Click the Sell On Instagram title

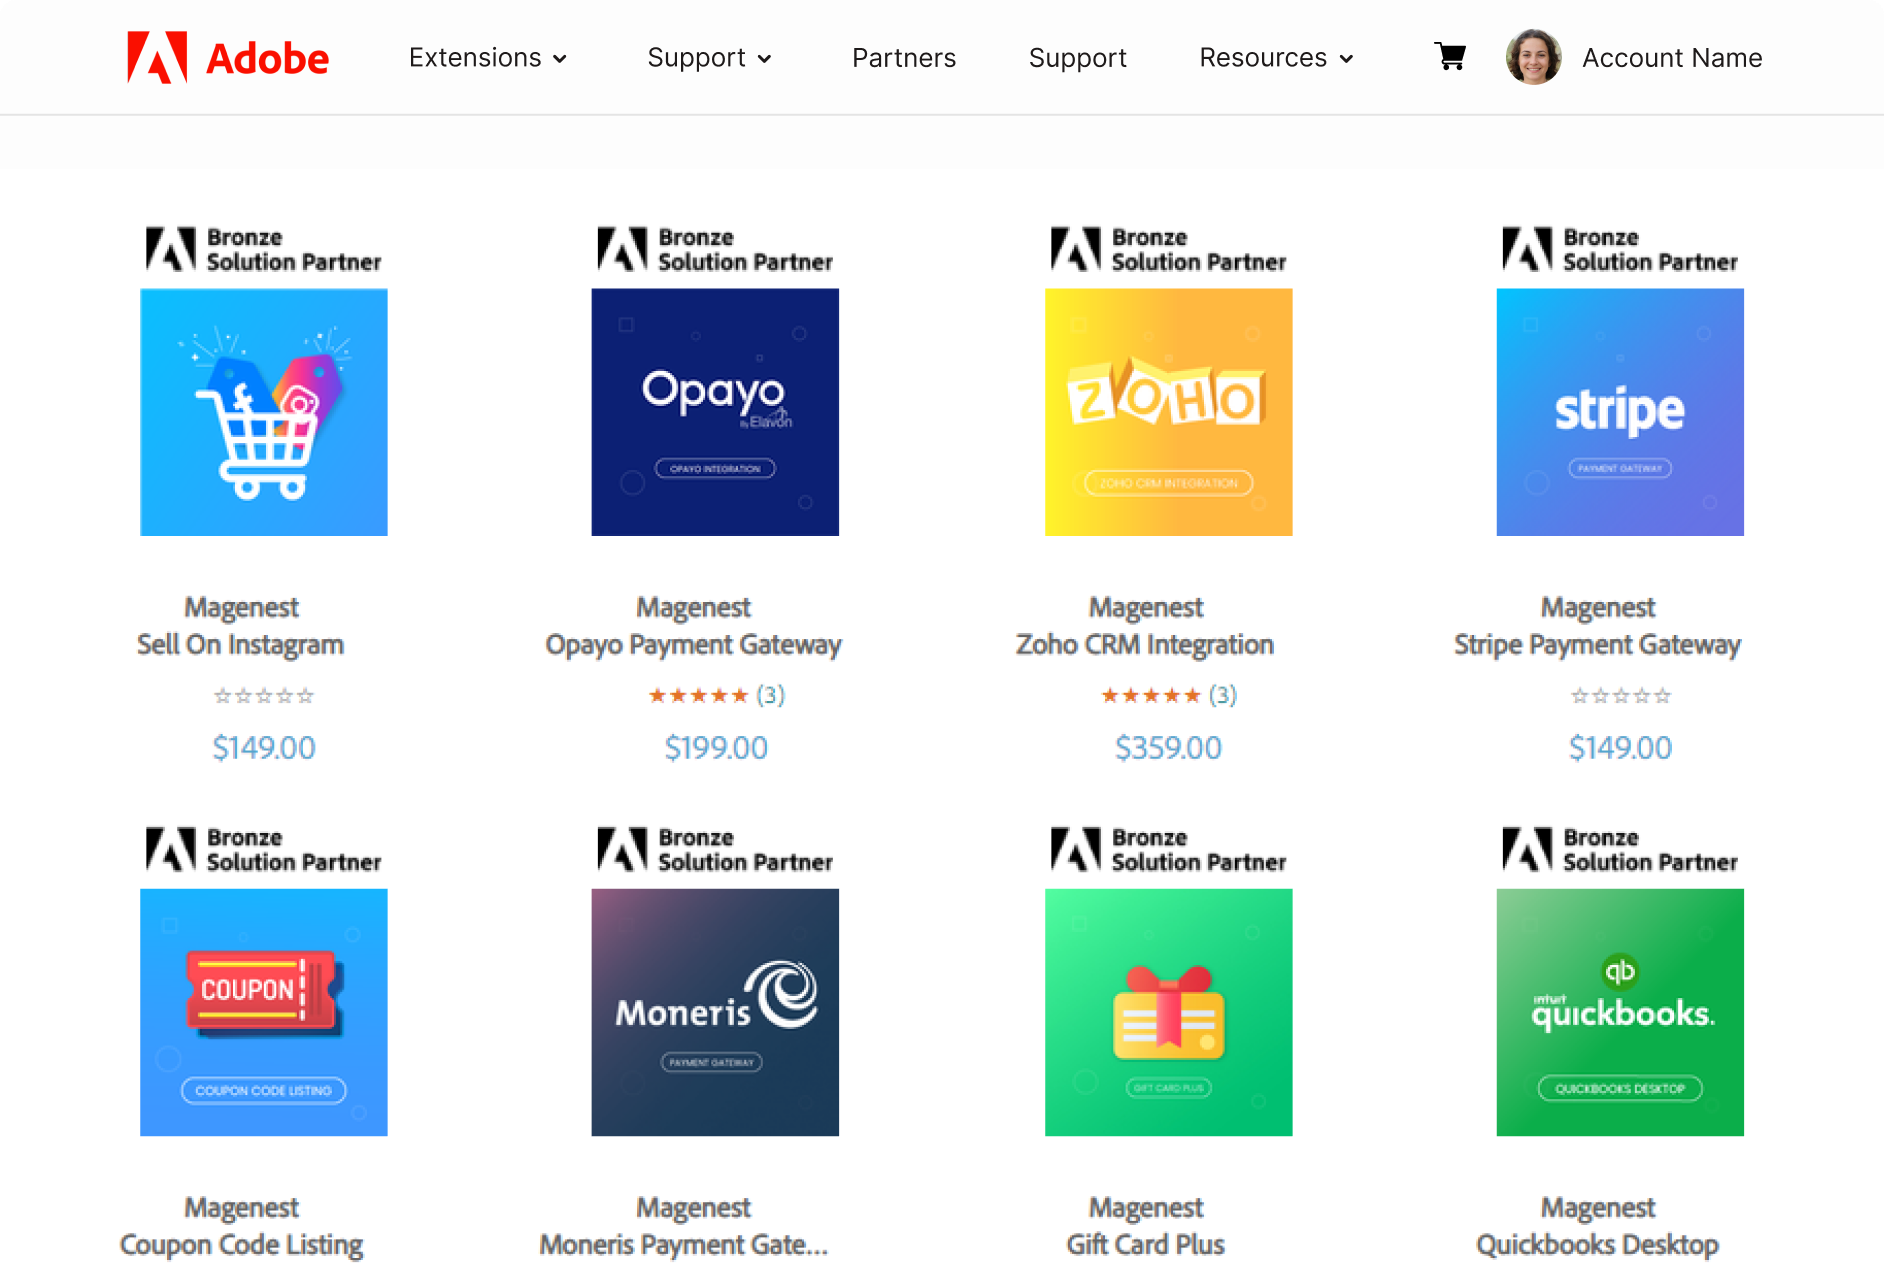241,645
